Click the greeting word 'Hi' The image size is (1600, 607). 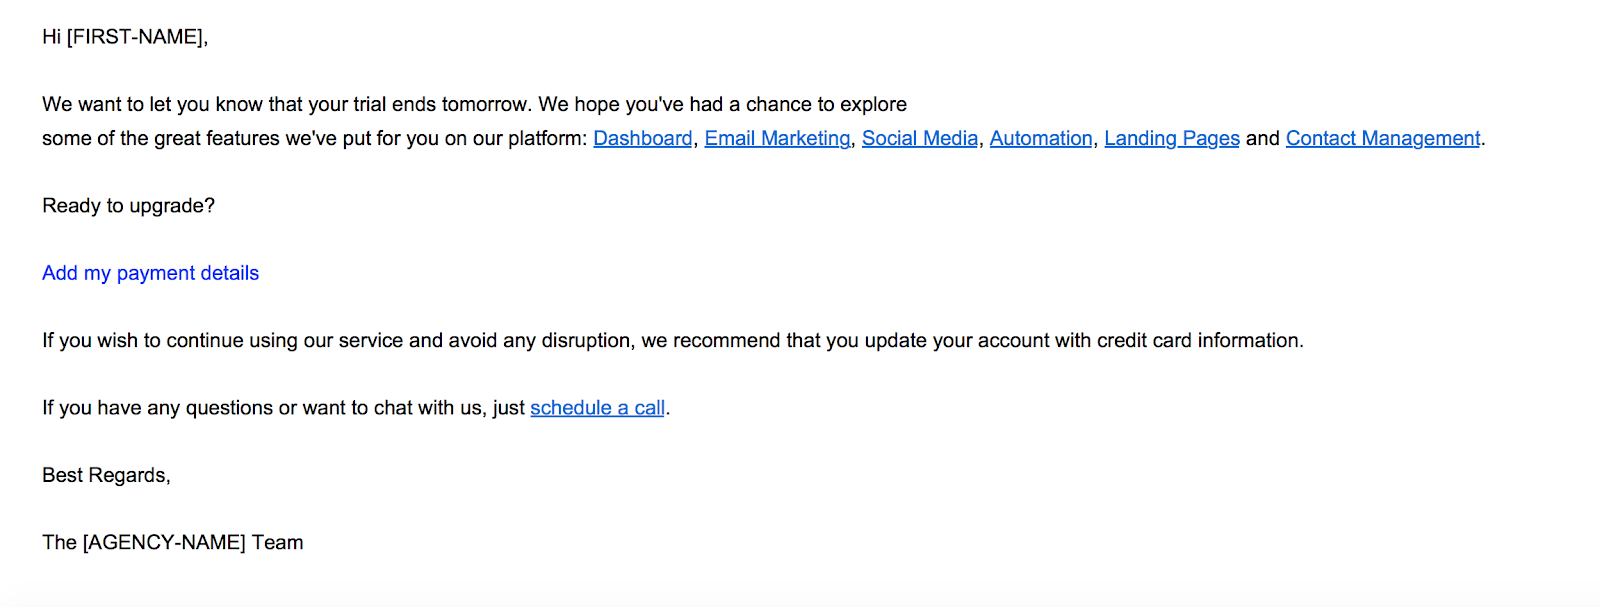coord(51,37)
